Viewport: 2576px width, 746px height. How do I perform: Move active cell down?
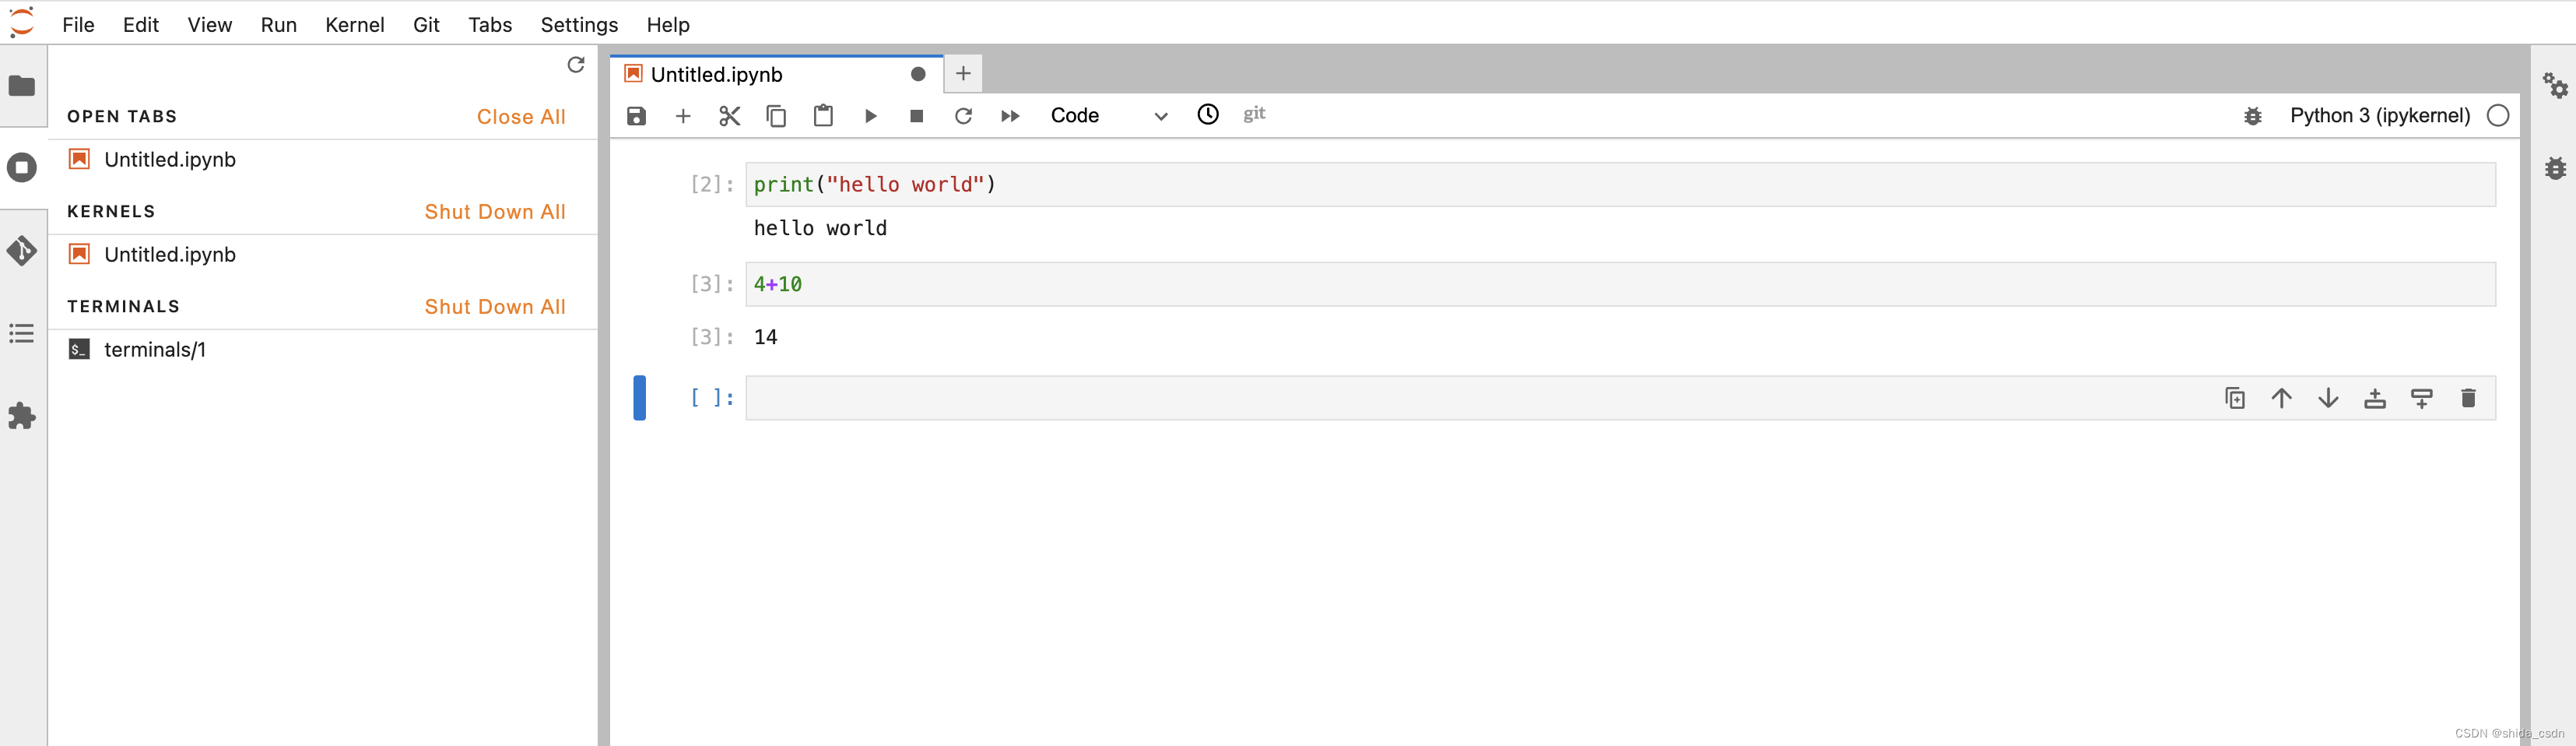[x=2328, y=398]
